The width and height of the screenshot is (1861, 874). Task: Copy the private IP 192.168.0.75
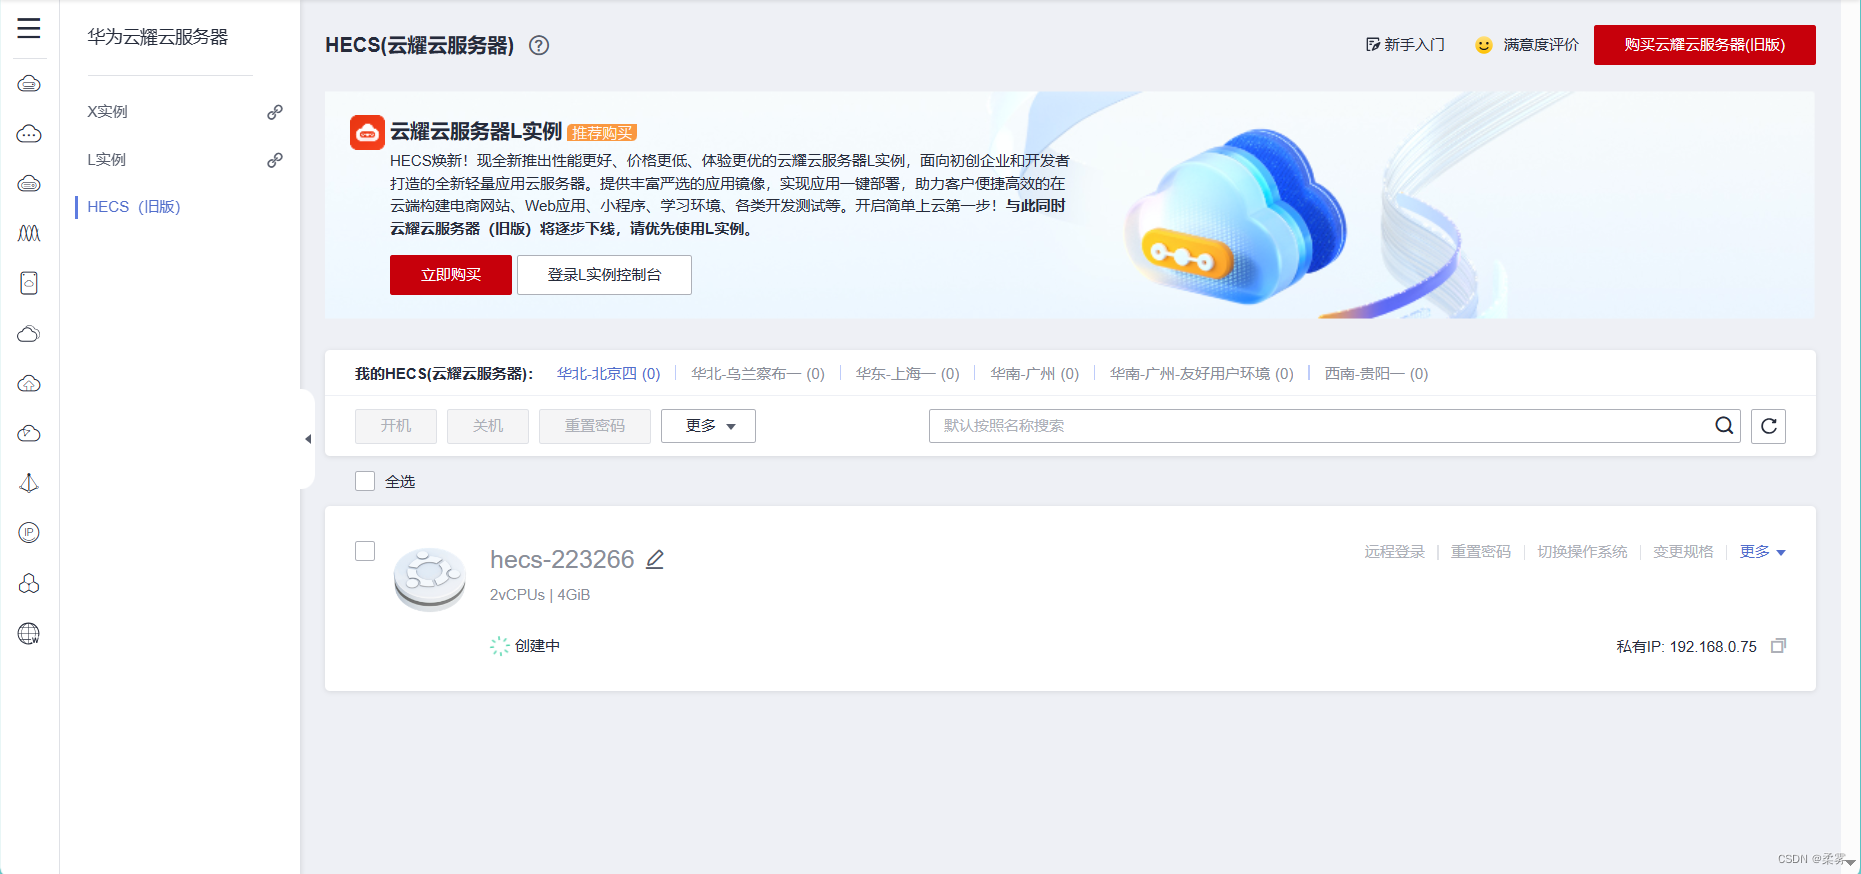(x=1778, y=646)
